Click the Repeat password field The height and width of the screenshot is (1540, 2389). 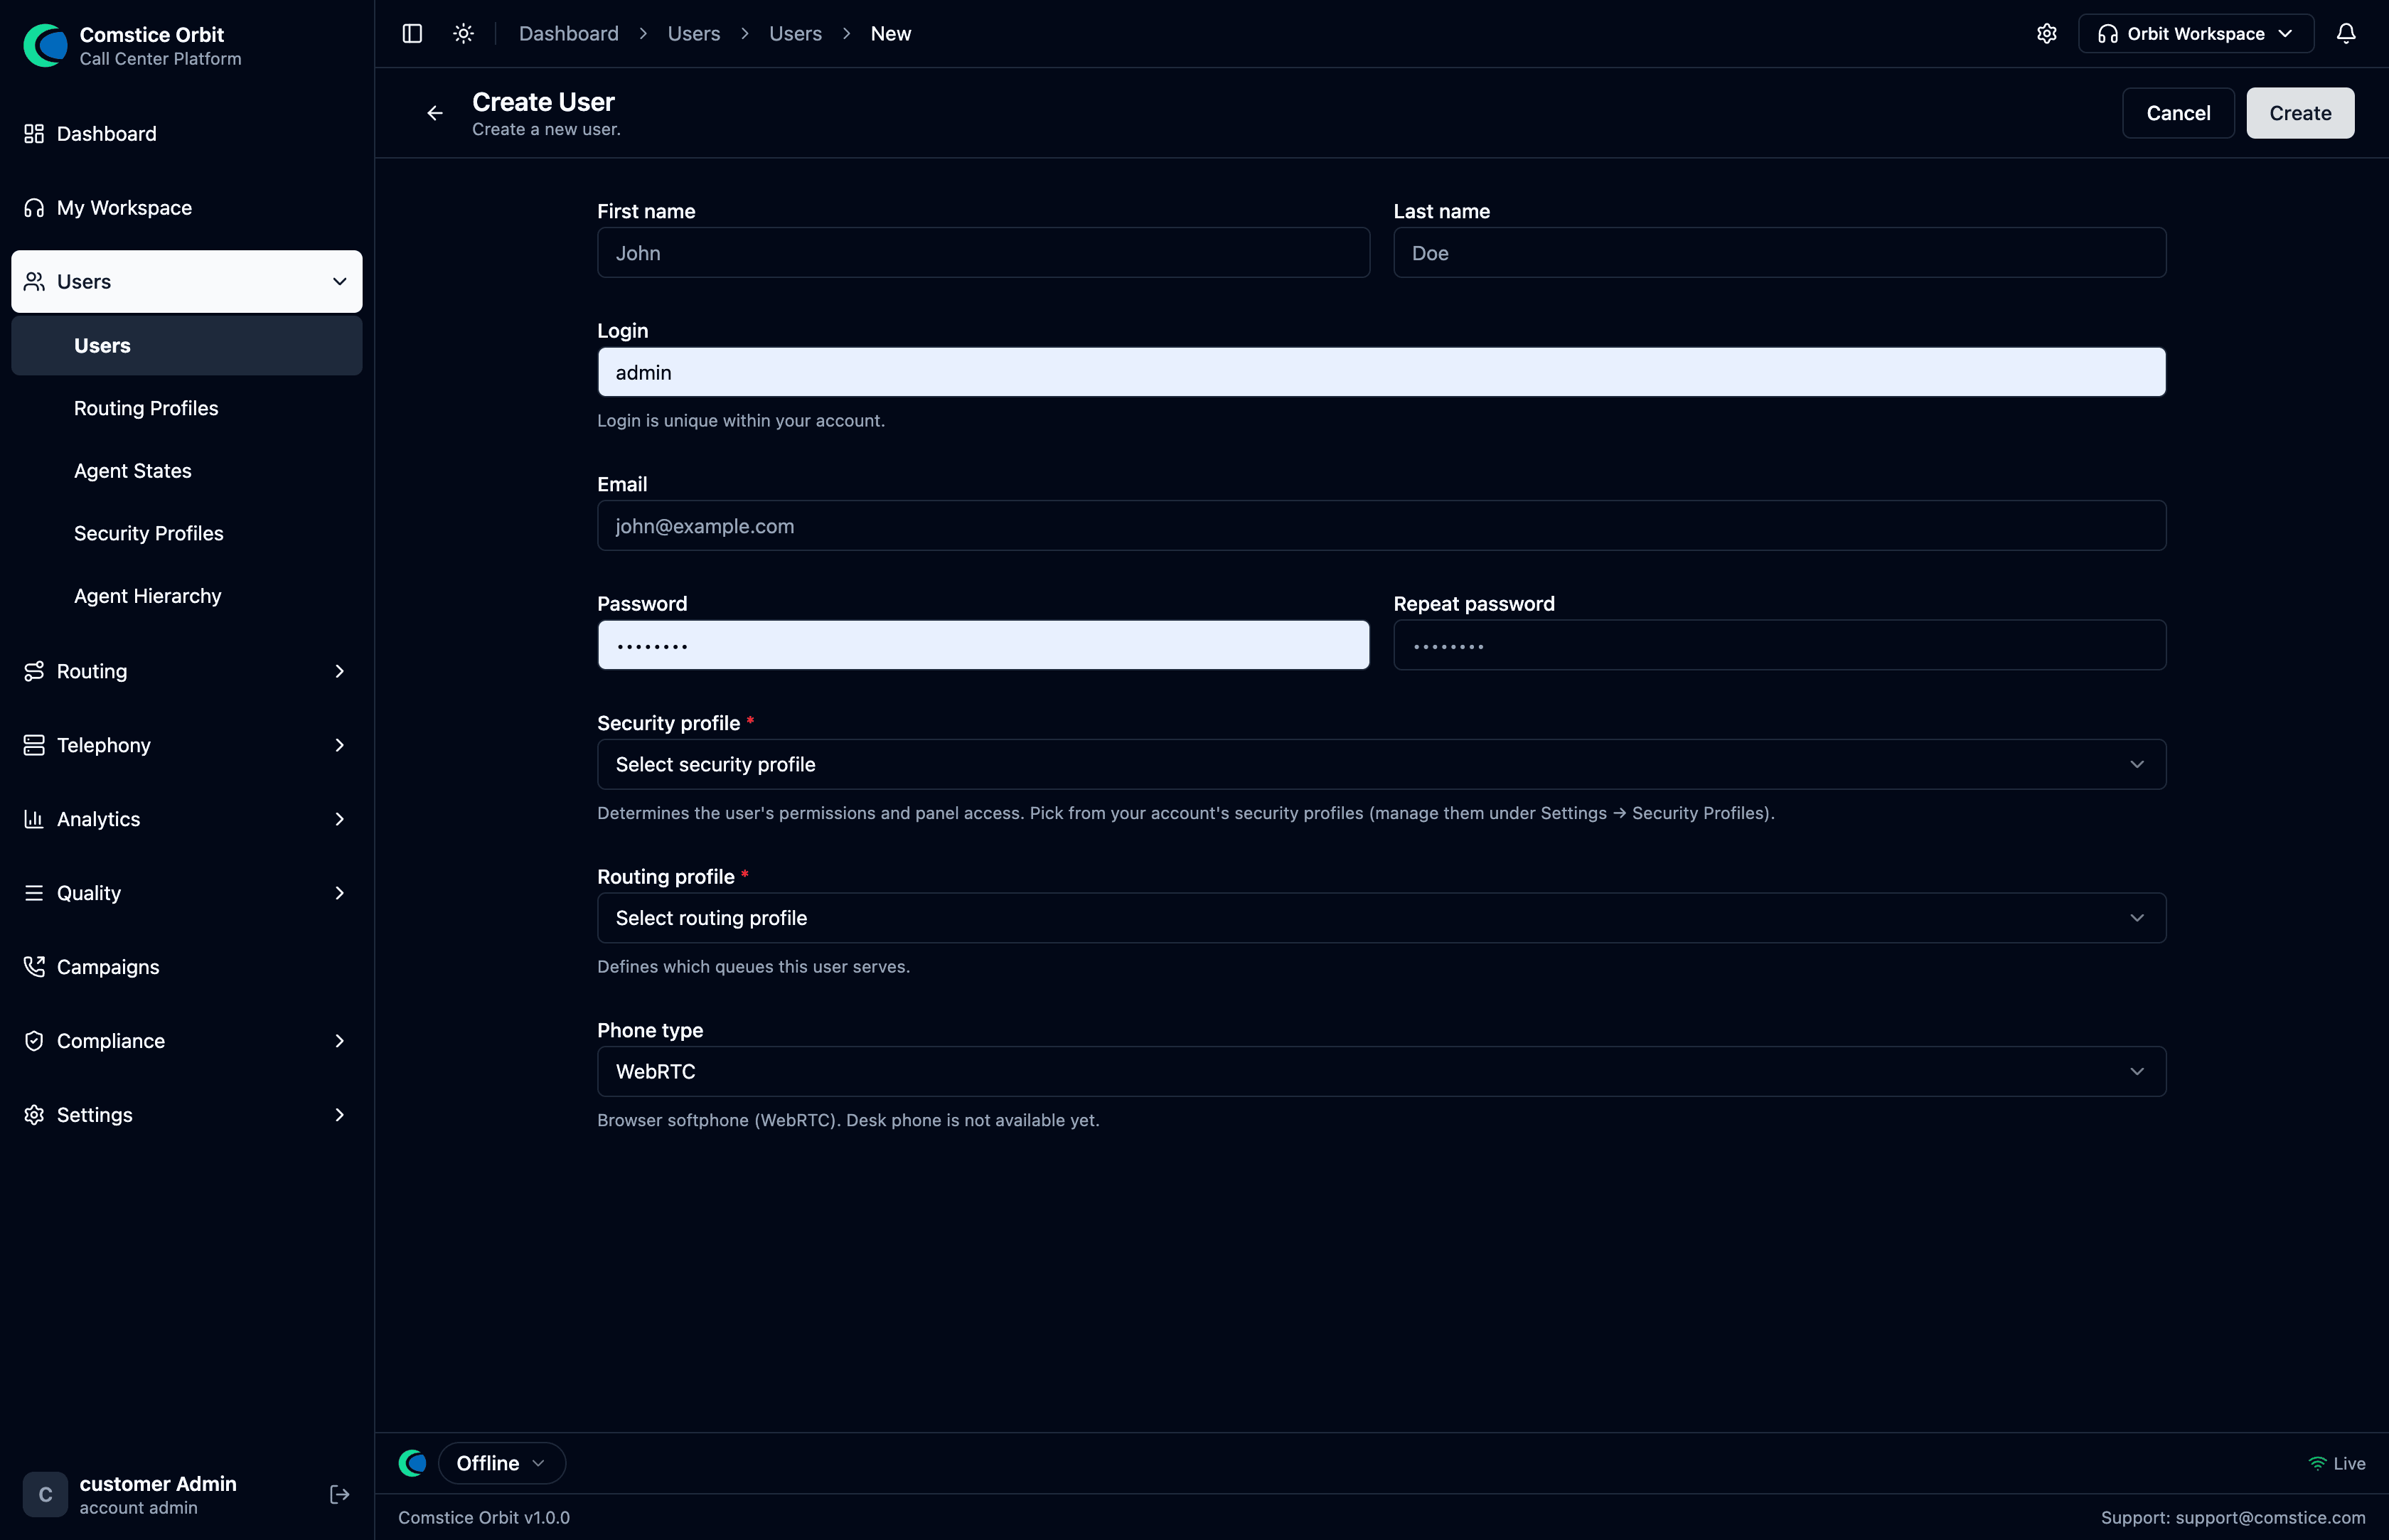click(1780, 645)
